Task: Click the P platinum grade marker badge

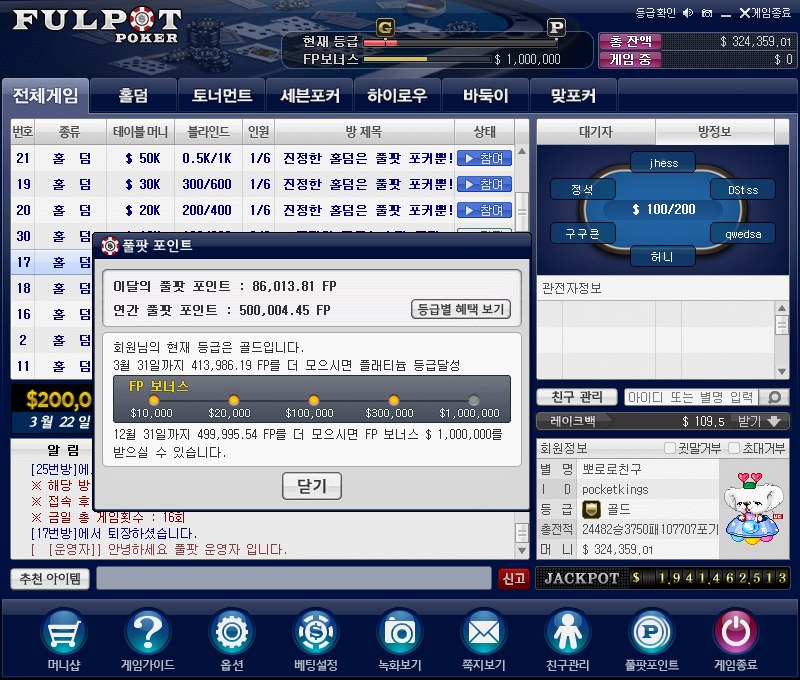Action: [556, 27]
